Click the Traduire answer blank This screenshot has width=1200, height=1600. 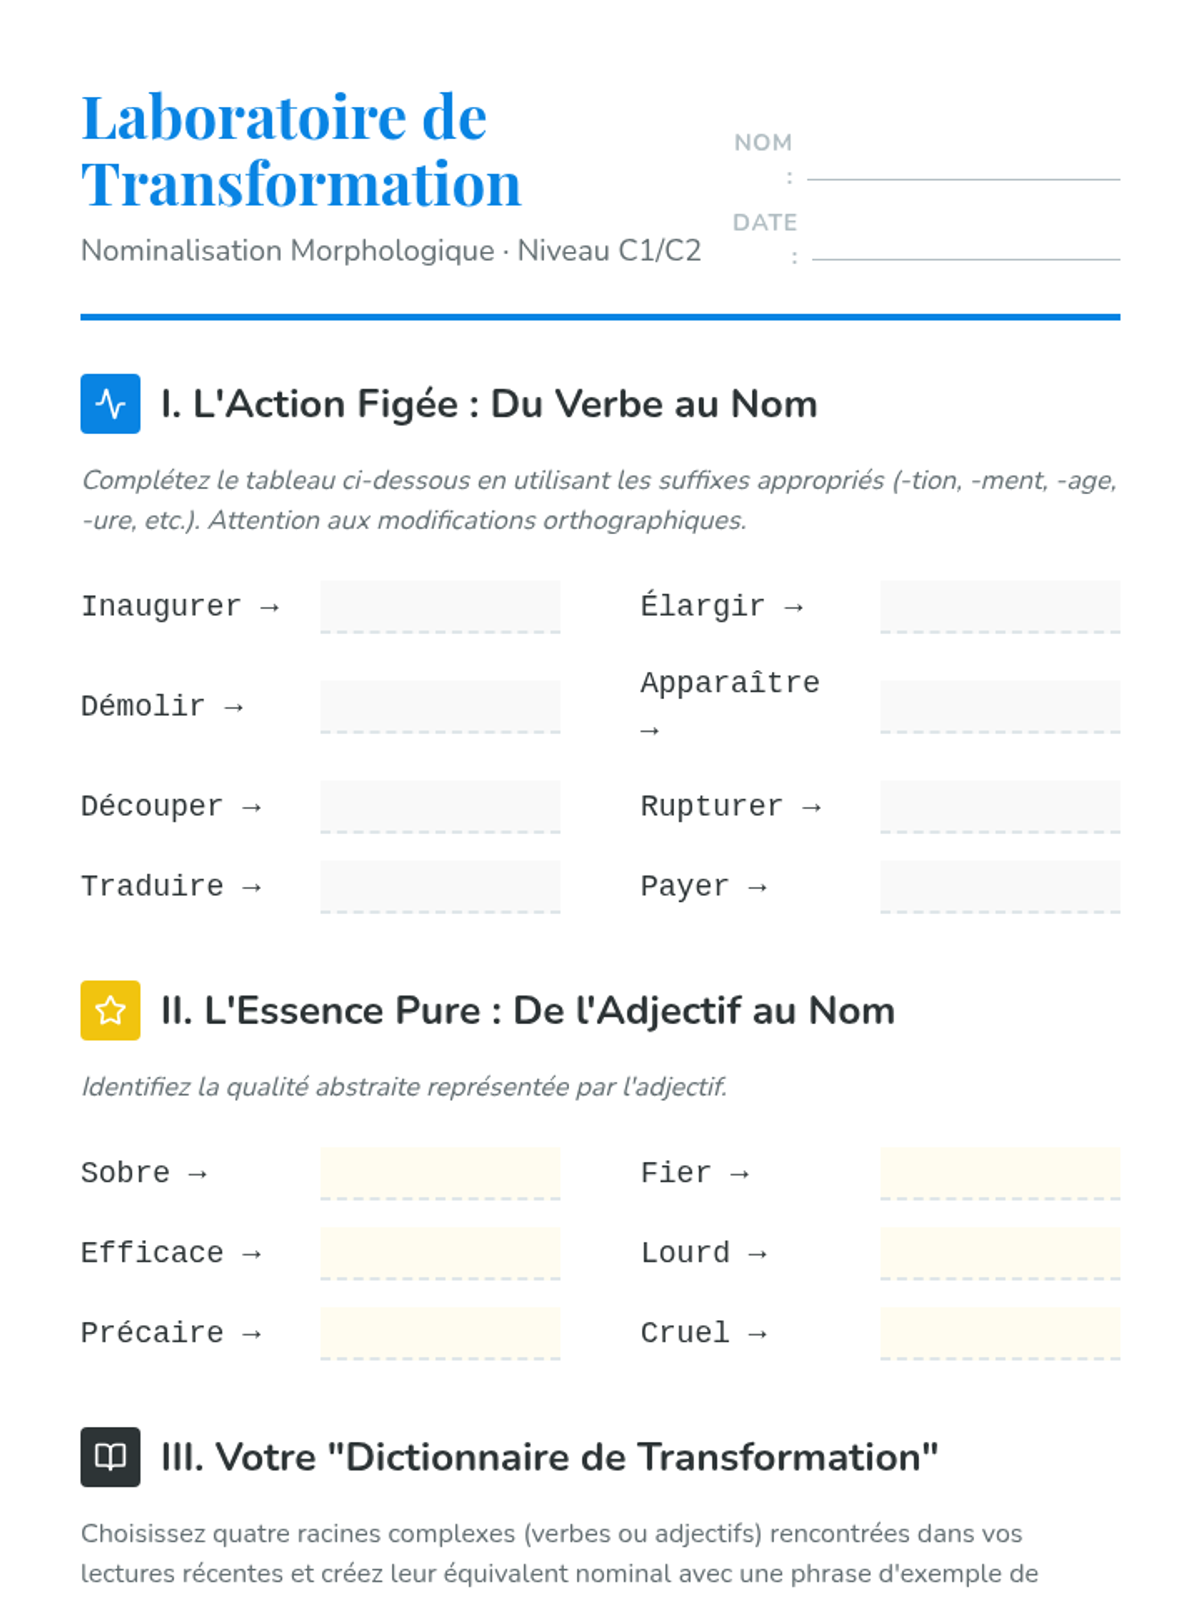tap(440, 886)
